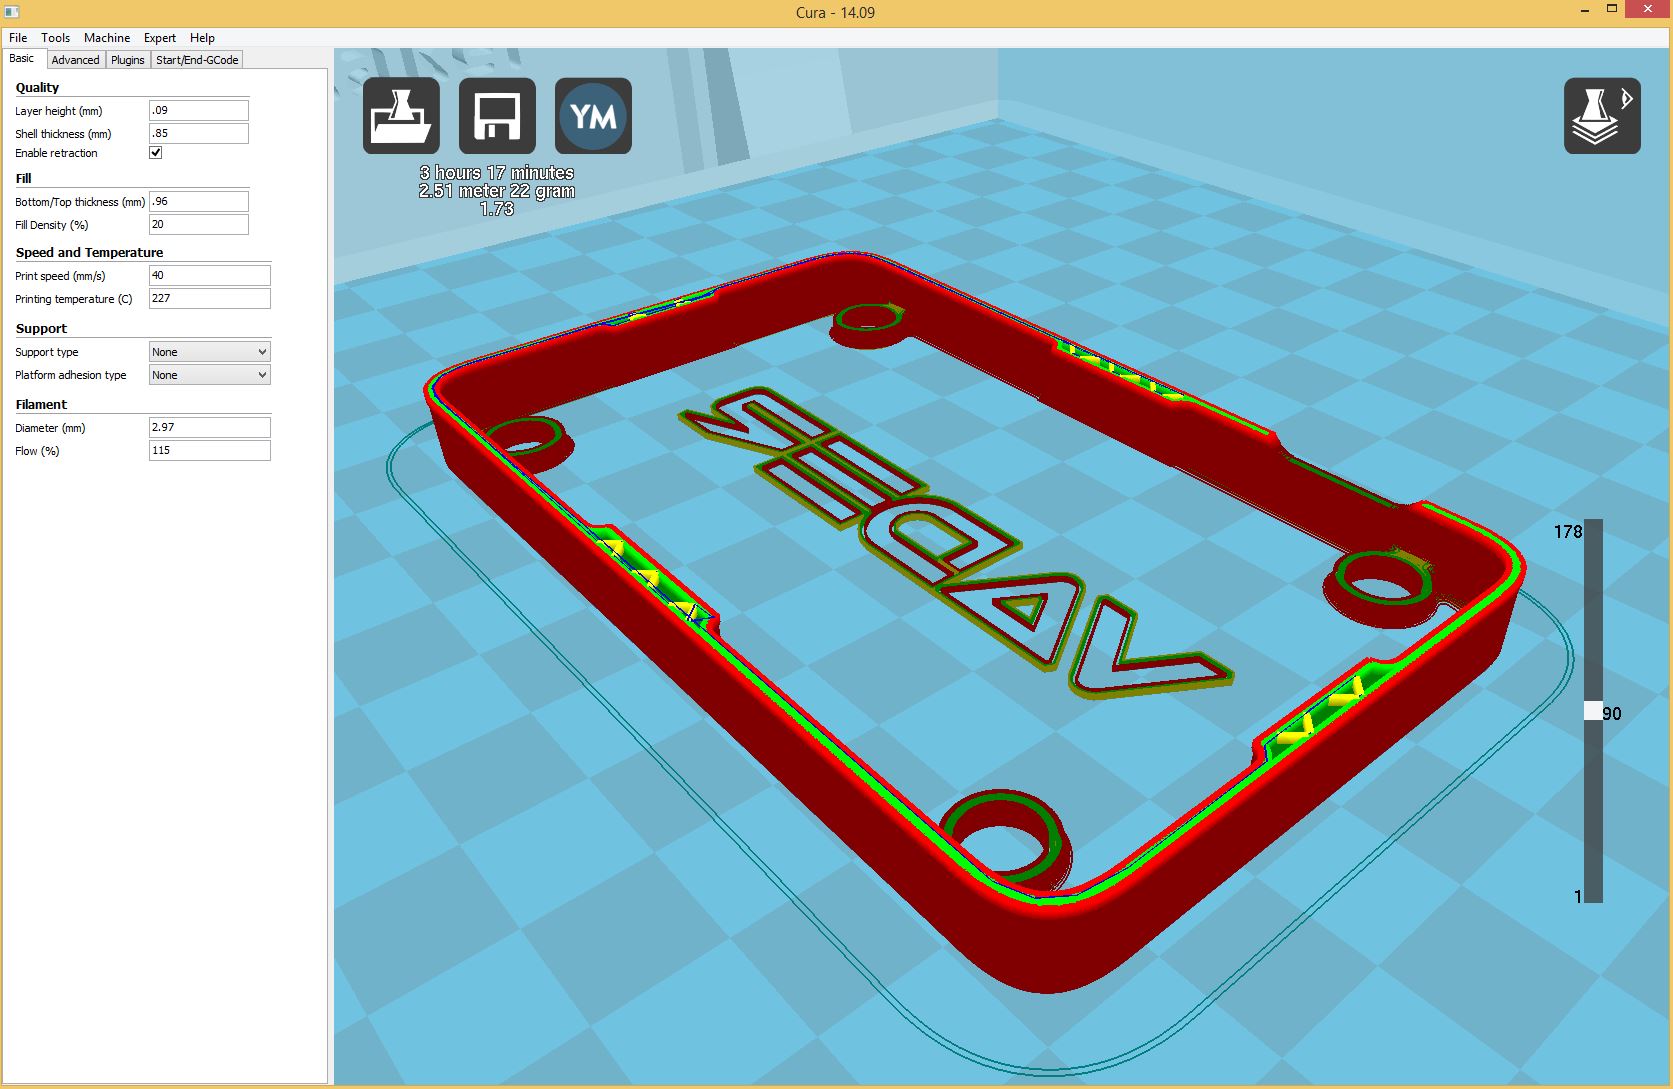
Task: Expand the Support type dropdown
Action: point(209,352)
